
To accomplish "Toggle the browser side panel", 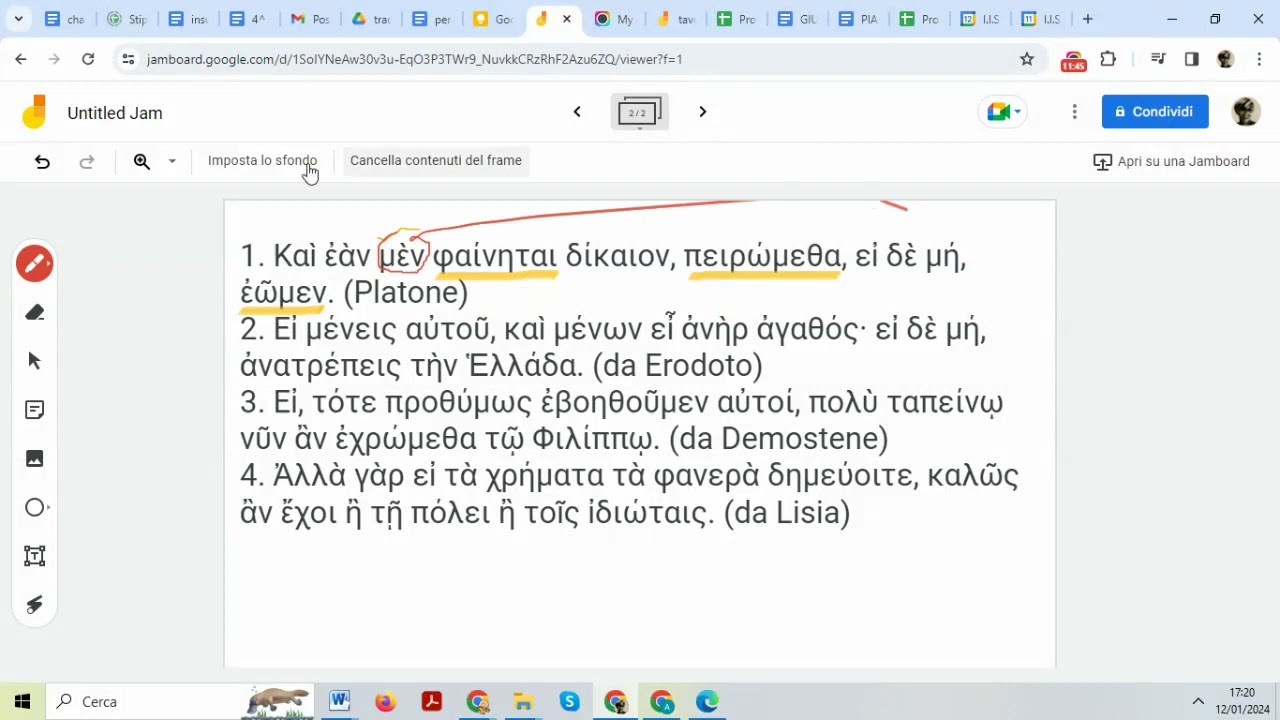I will pos(1191,59).
